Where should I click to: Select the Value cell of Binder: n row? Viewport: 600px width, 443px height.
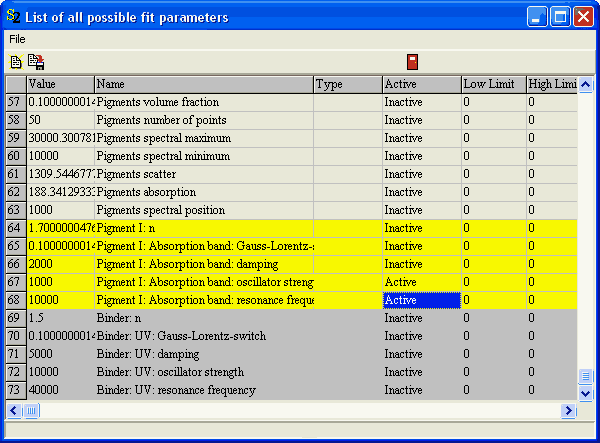coord(60,318)
